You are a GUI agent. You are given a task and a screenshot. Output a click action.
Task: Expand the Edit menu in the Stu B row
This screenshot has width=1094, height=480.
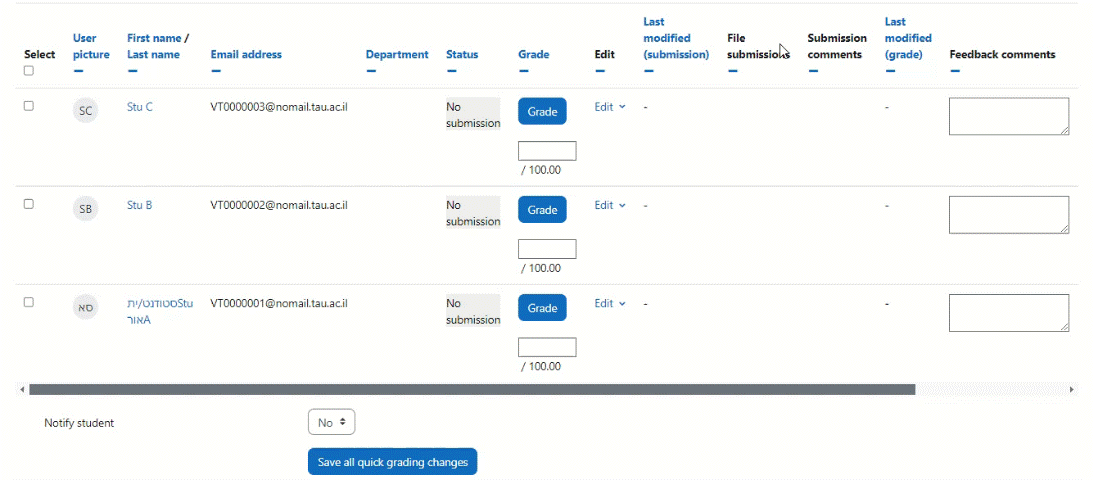[610, 205]
